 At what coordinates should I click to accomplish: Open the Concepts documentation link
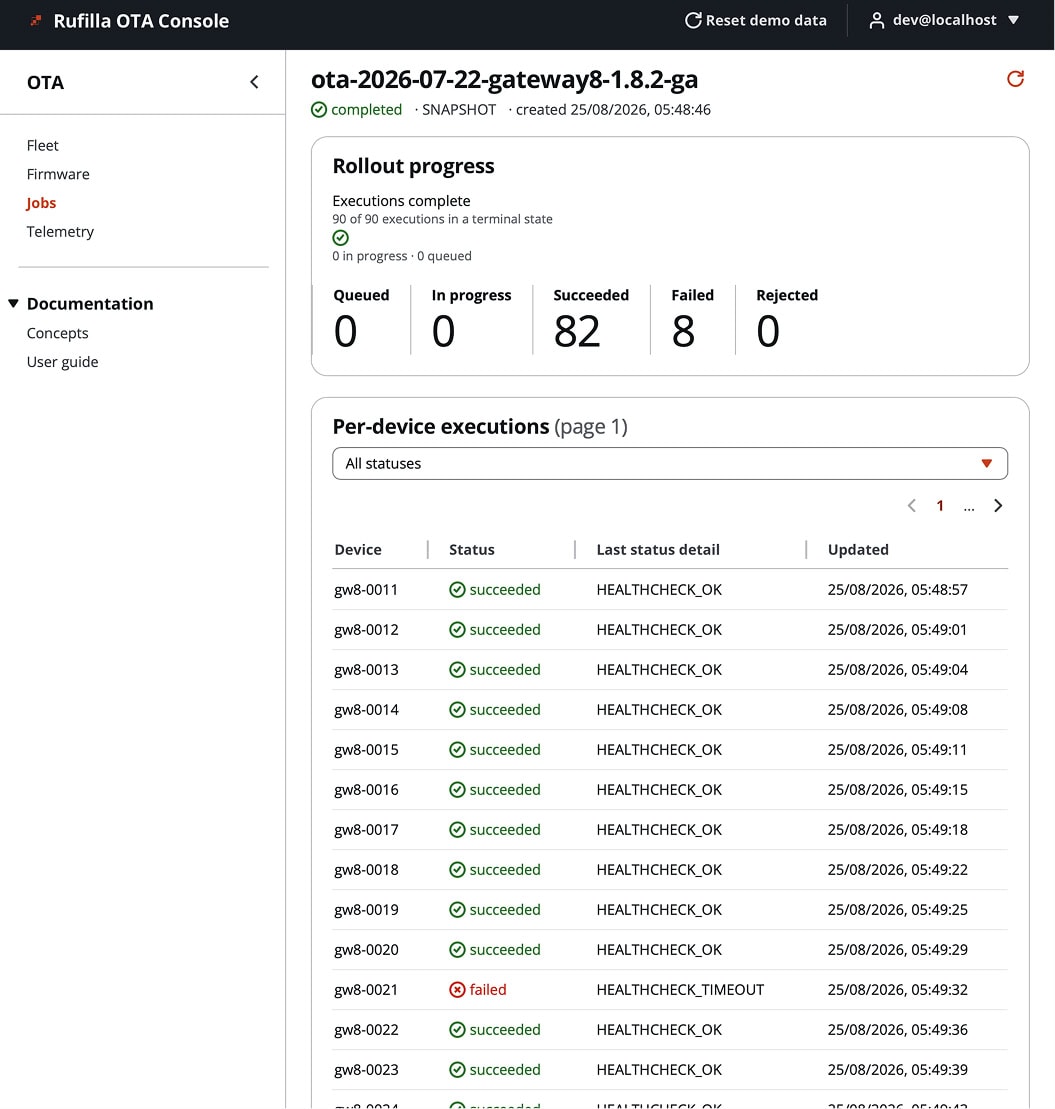(57, 333)
